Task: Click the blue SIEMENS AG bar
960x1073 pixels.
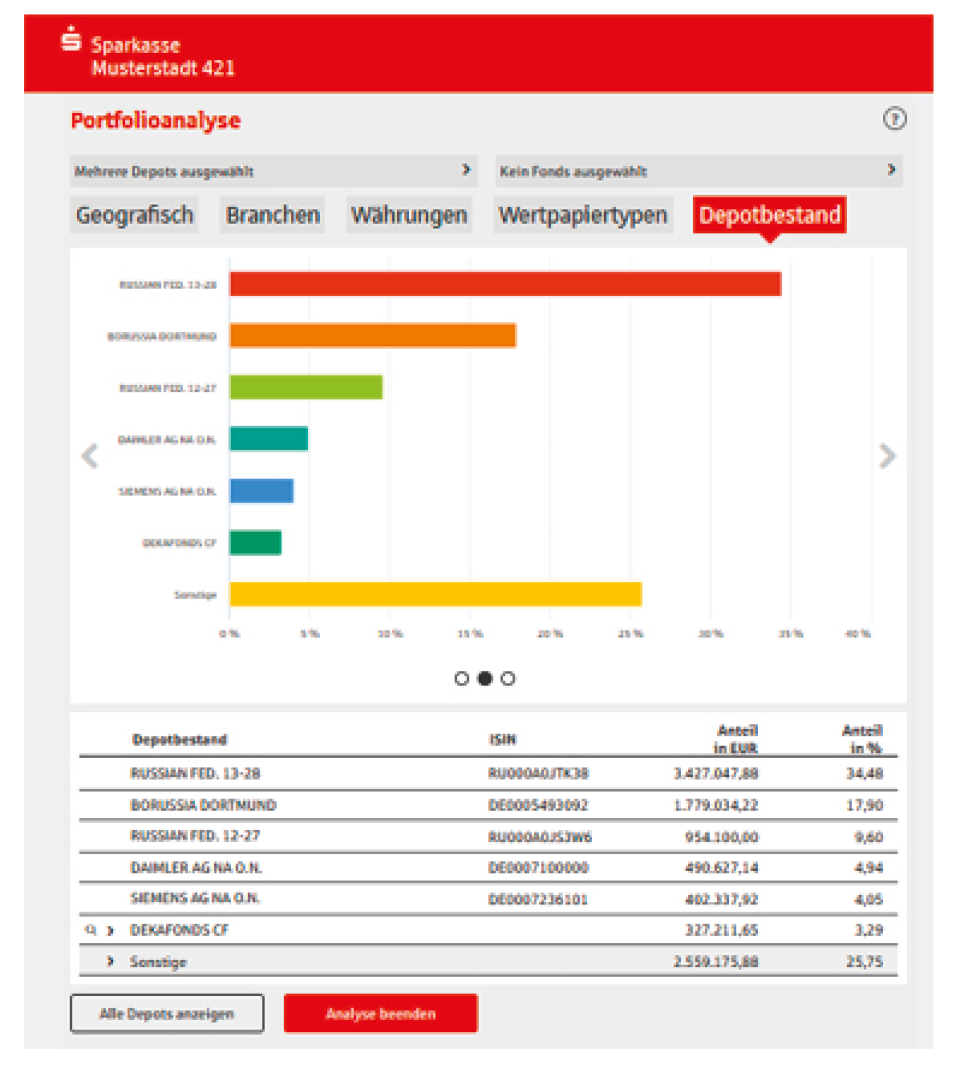Action: 261,491
